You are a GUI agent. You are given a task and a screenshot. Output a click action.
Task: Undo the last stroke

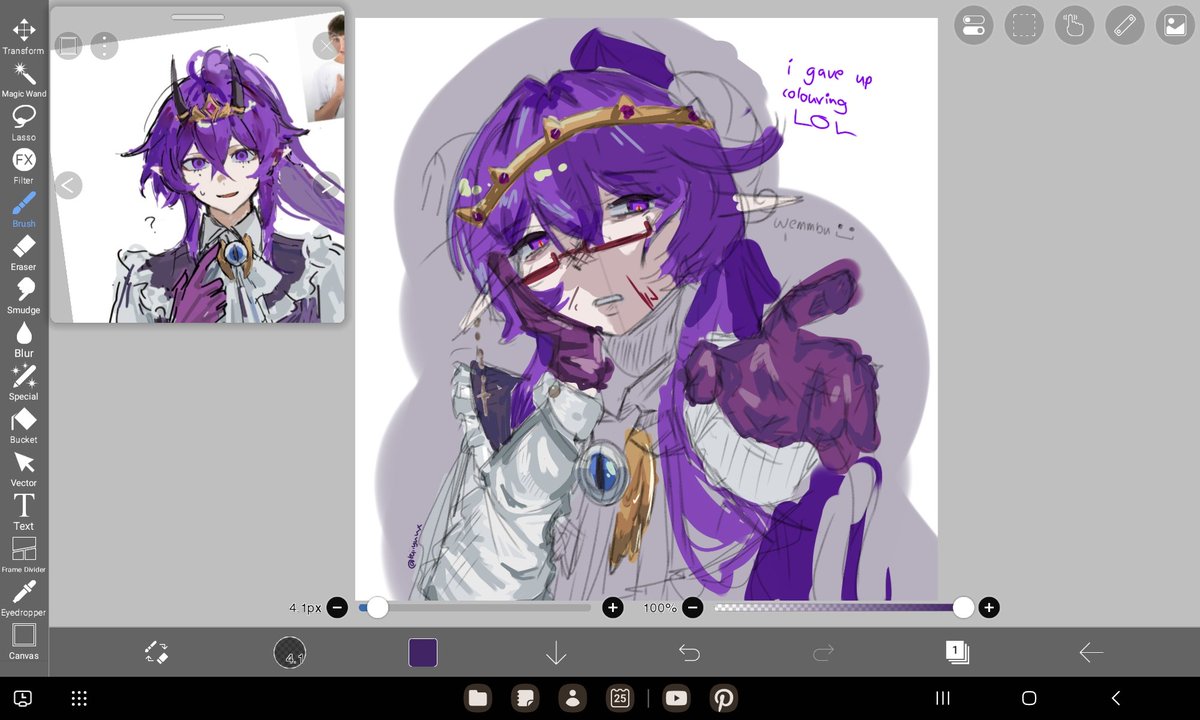(x=689, y=653)
